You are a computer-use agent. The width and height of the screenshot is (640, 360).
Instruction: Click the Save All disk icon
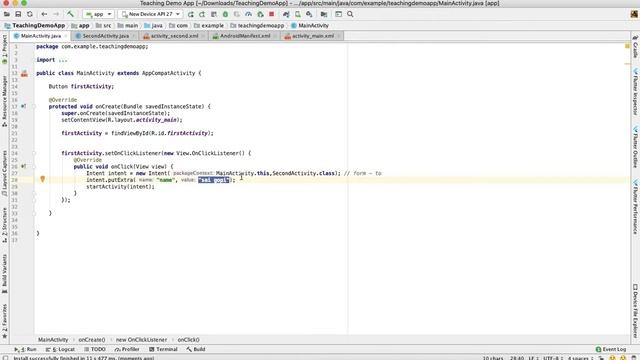point(18,14)
